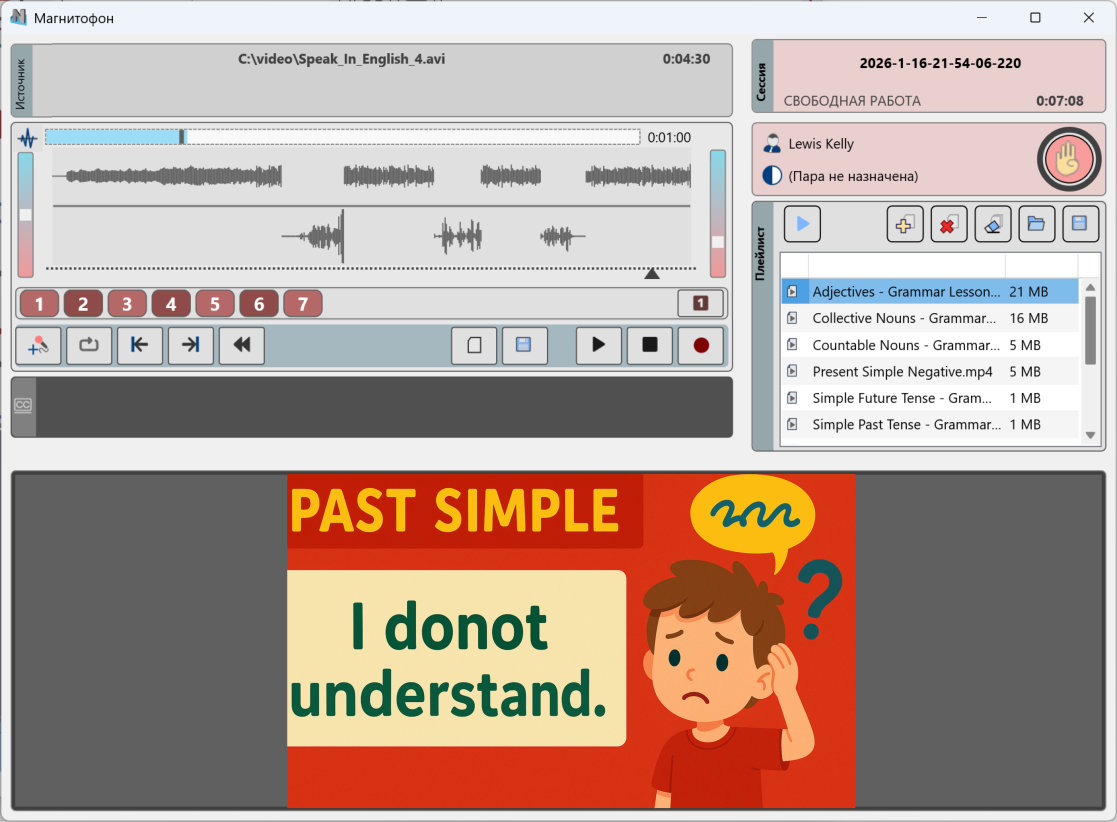Click the Stop playback button
This screenshot has height=822, width=1117.
pos(649,345)
